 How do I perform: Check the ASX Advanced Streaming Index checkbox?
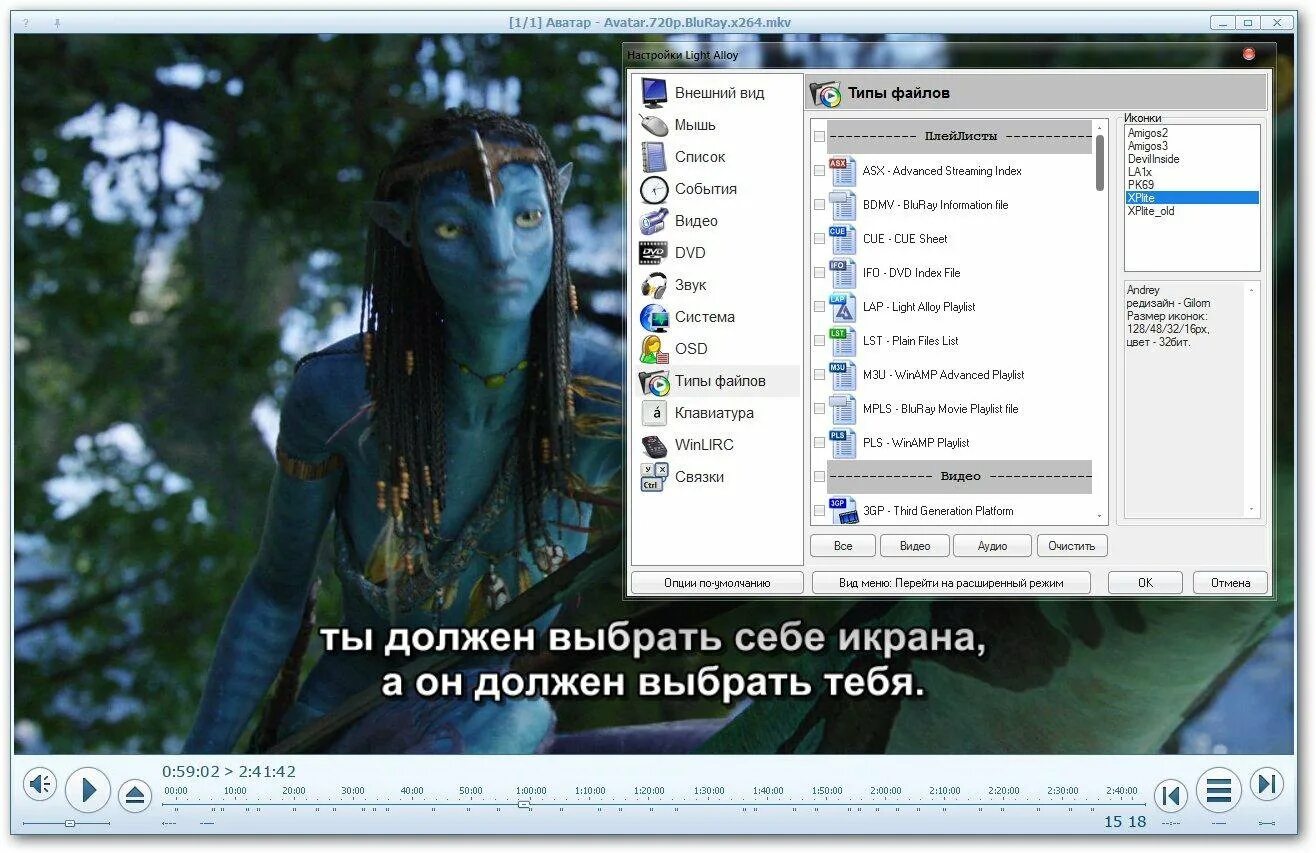820,171
